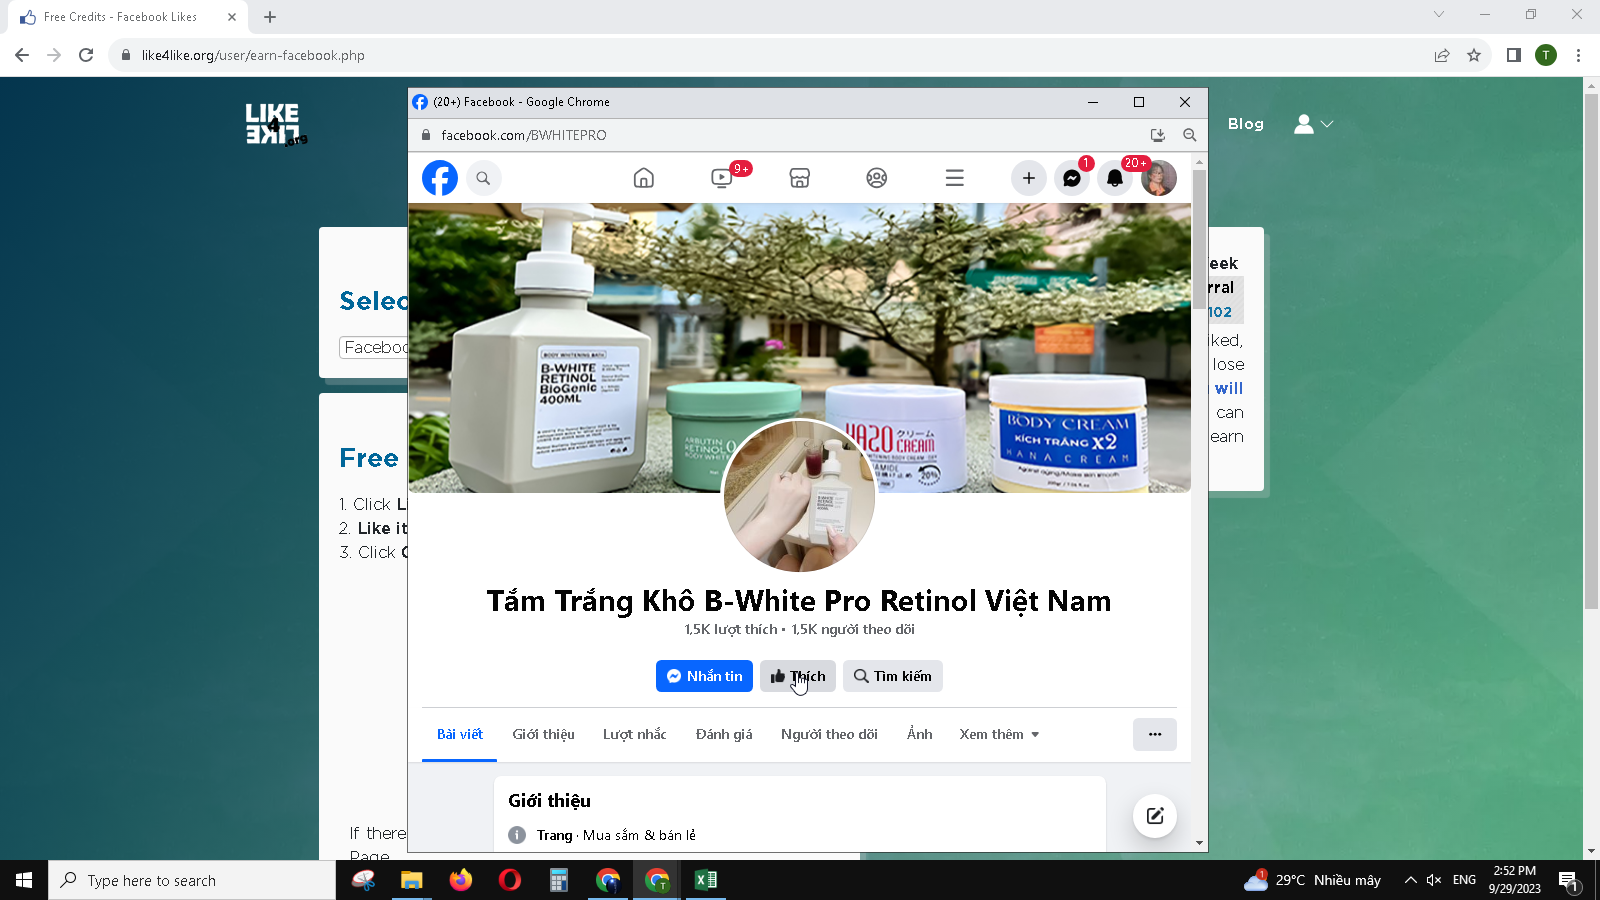Open Opera from taskbar
1600x900 pixels.
click(510, 880)
